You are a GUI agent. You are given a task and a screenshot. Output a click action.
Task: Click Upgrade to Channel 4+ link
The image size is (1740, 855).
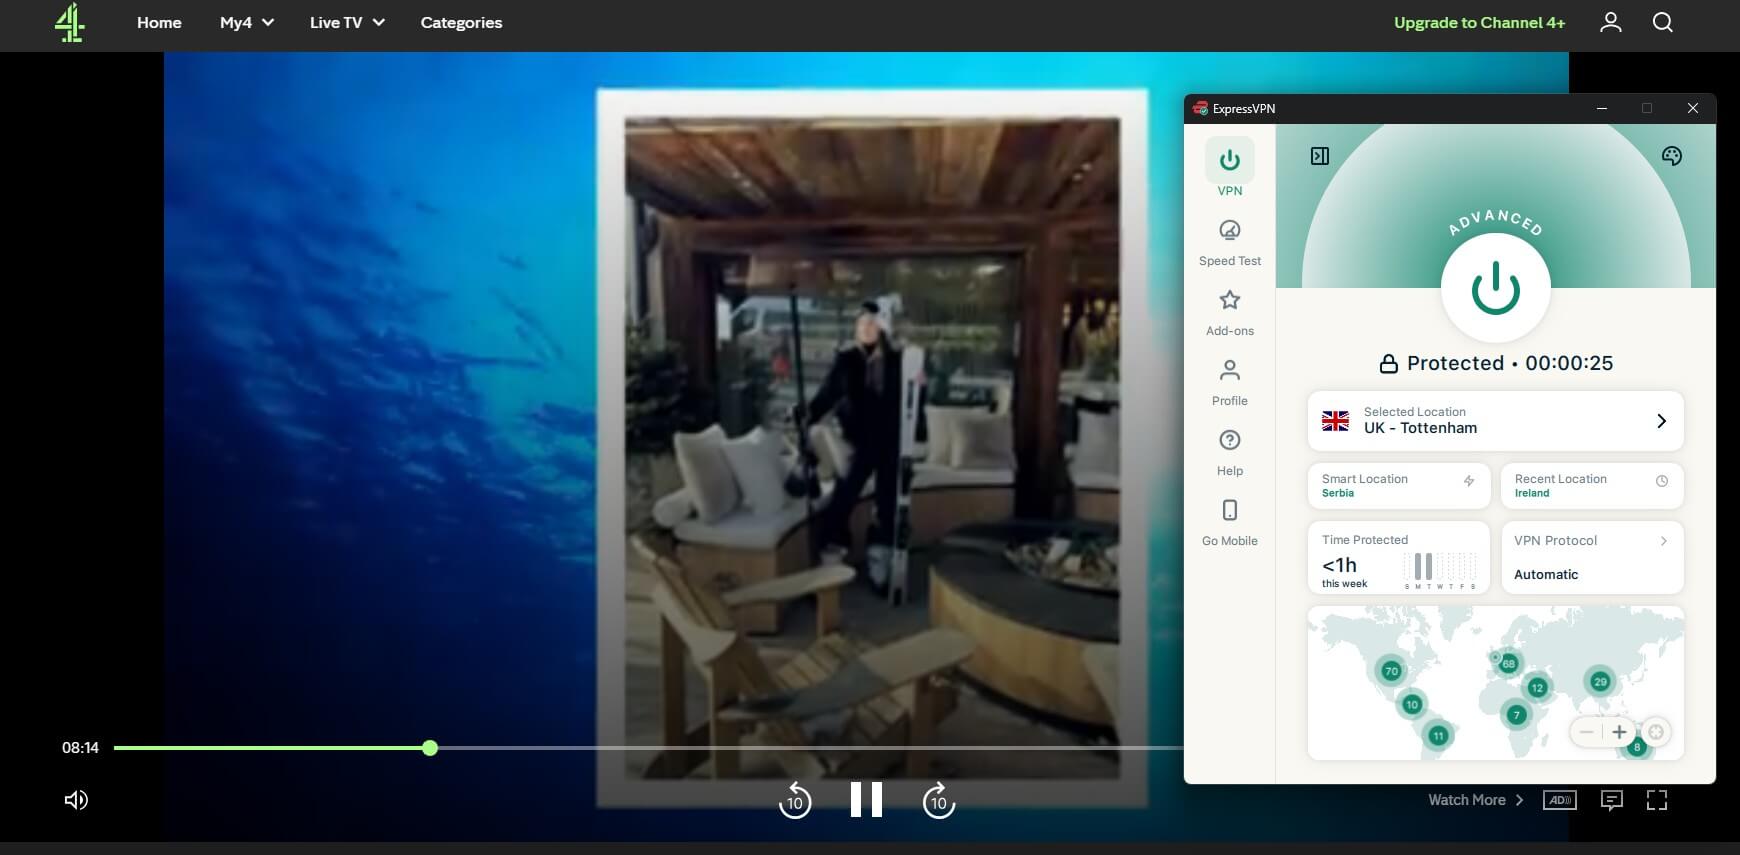click(x=1479, y=22)
